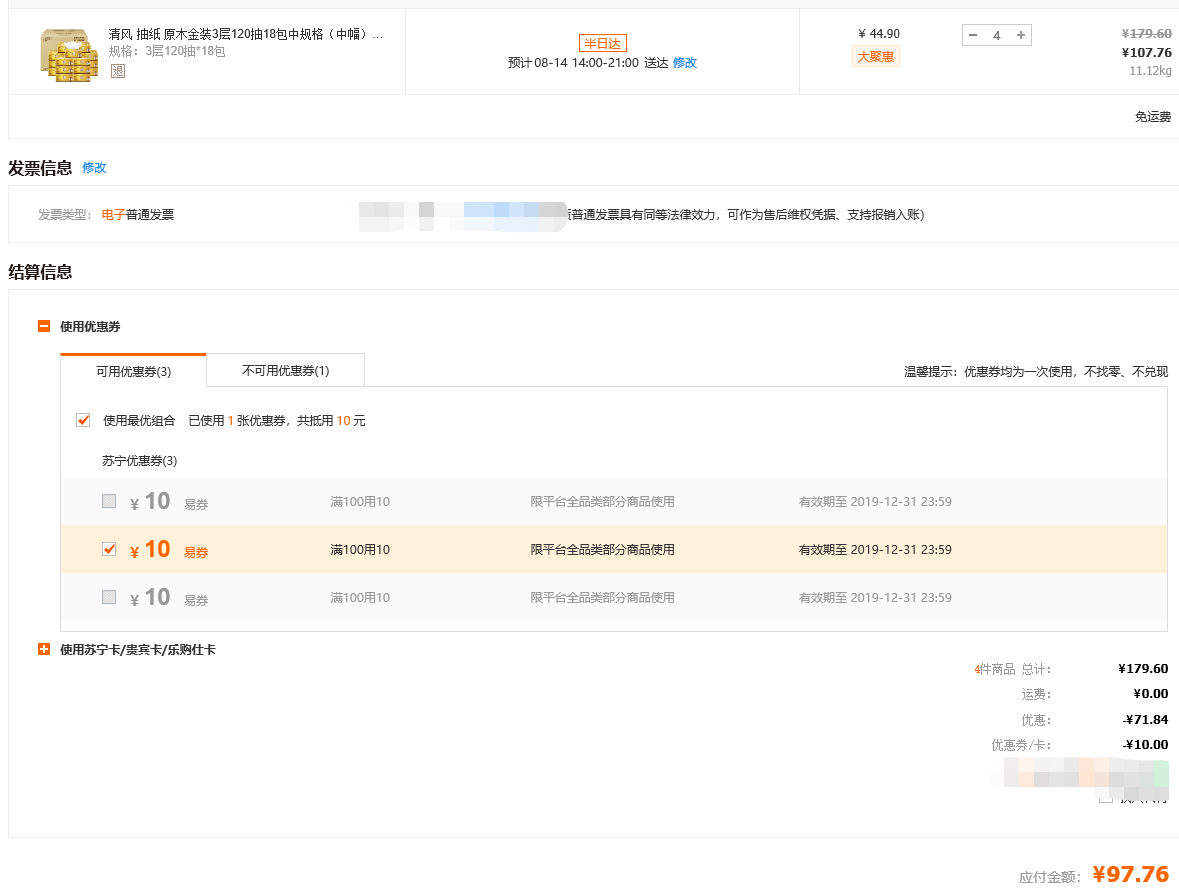Image resolution: width=1179 pixels, height=892 pixels.
Task: Check the last ¥10 易券 coupon
Action: pyautogui.click(x=109, y=597)
